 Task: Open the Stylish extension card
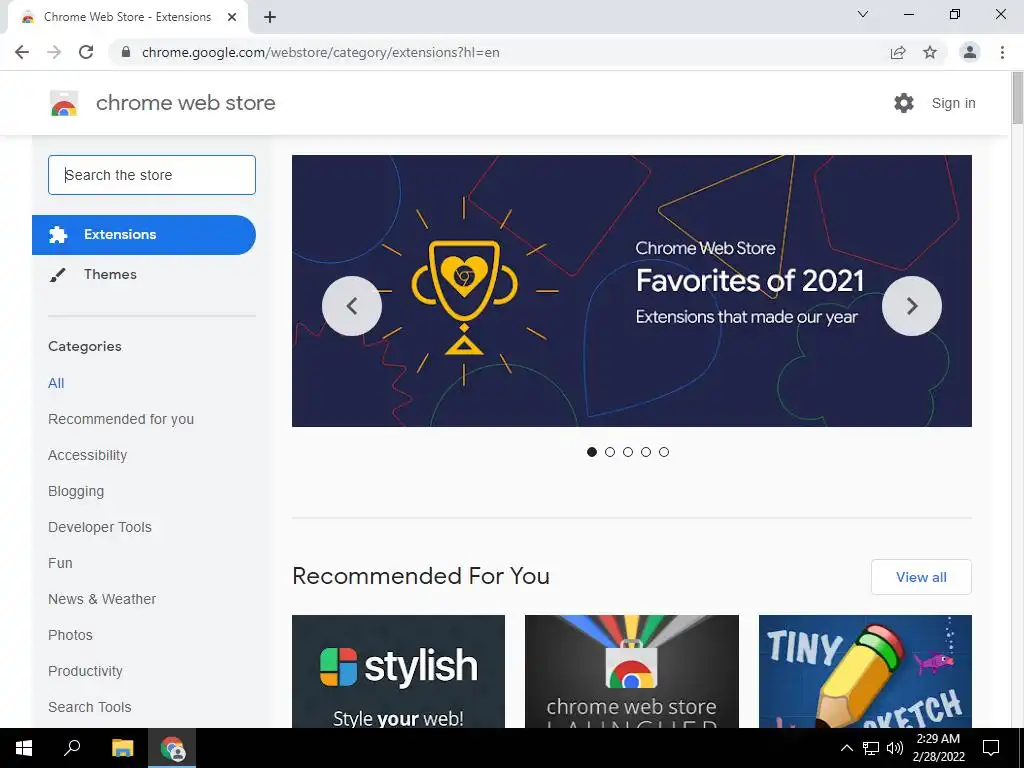click(398, 671)
